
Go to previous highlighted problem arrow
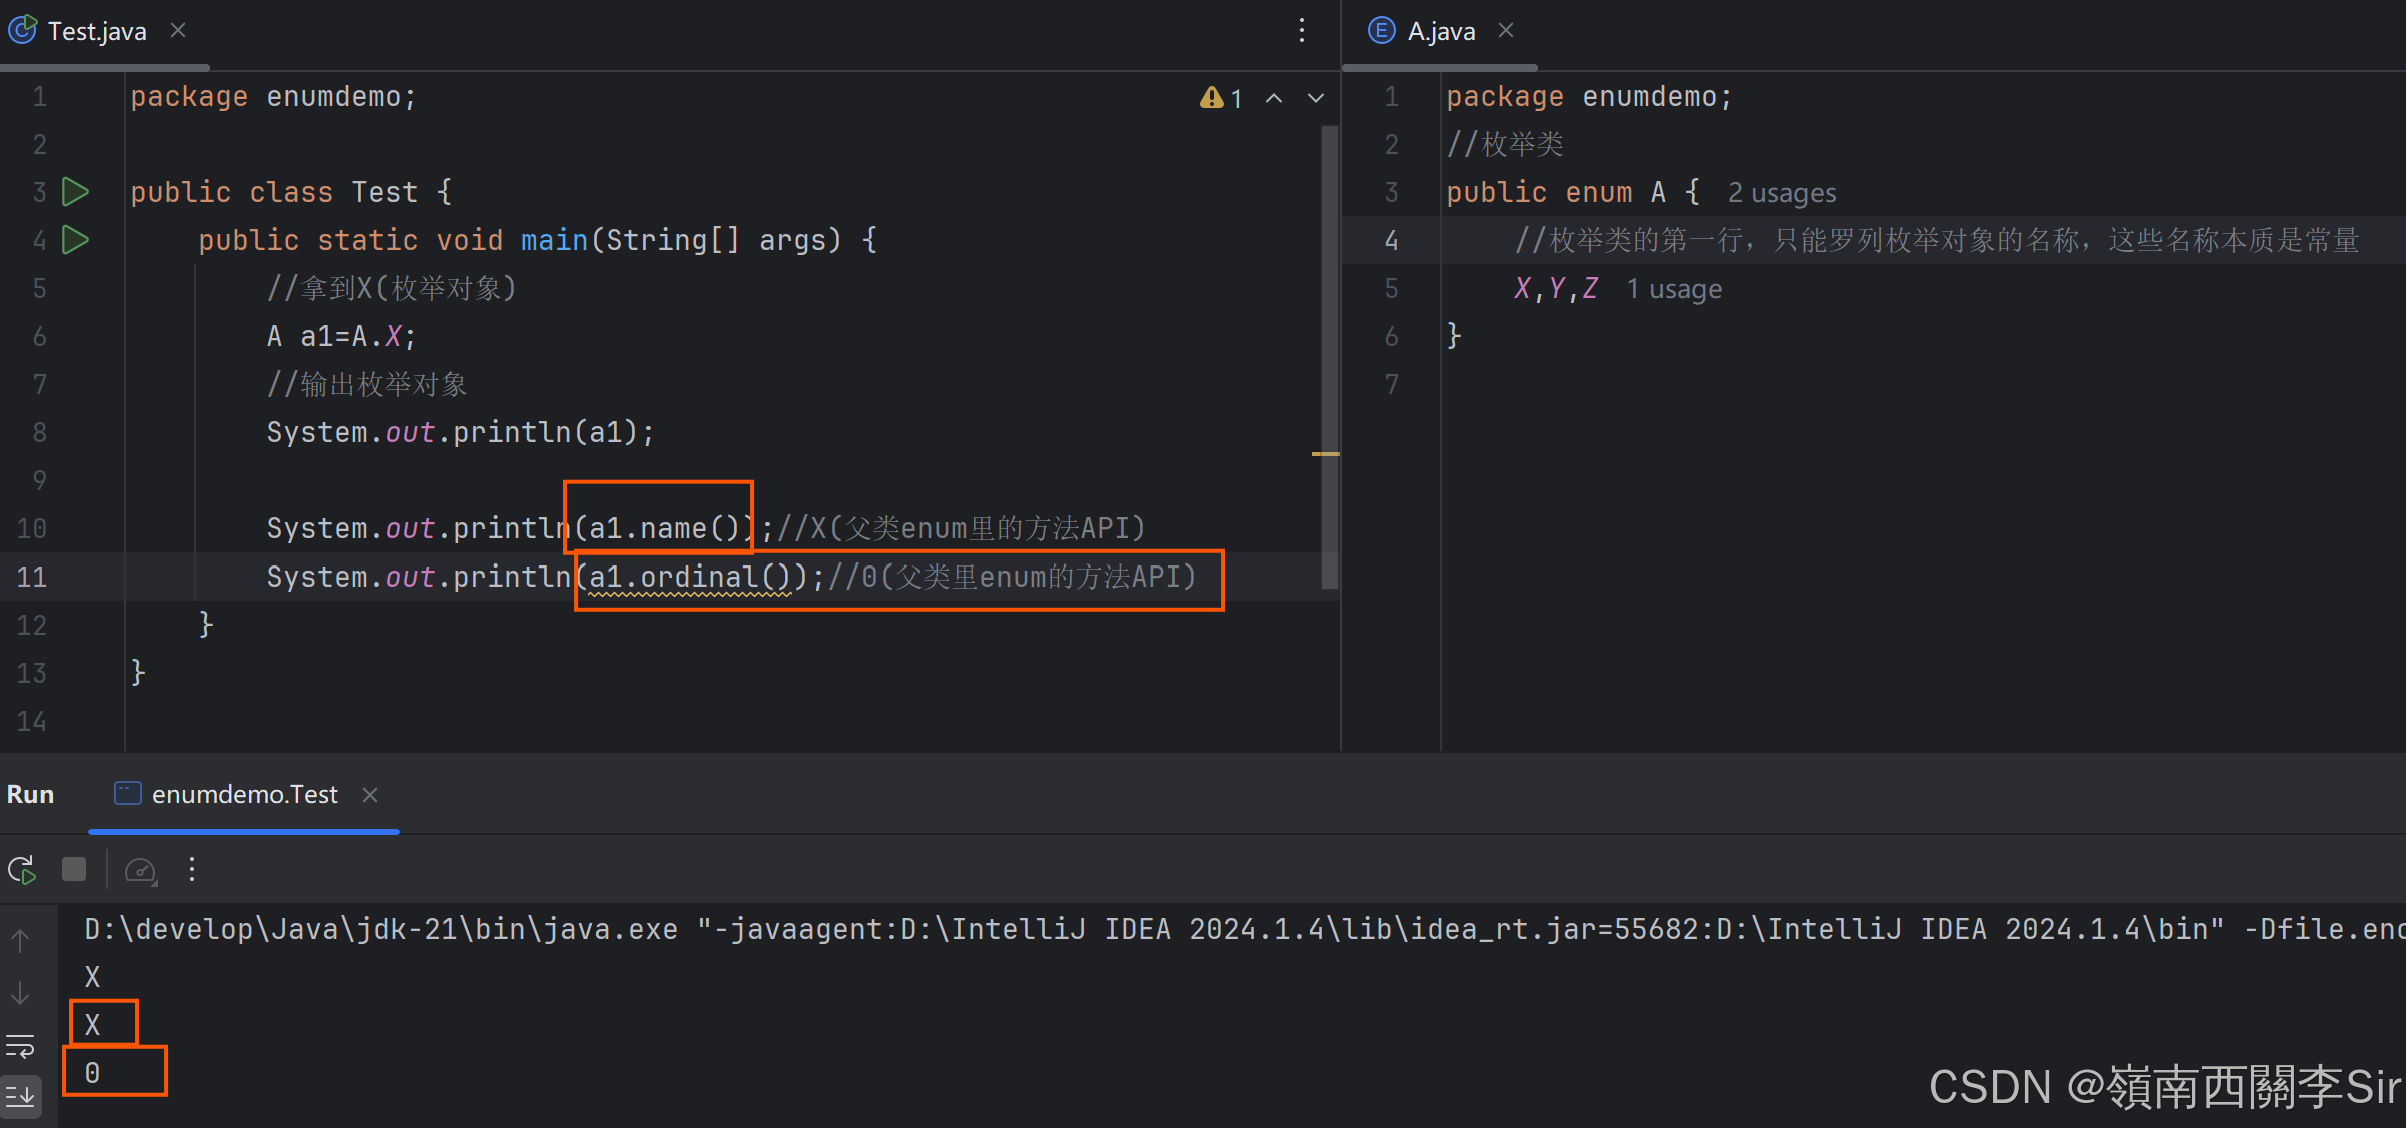tap(1274, 98)
